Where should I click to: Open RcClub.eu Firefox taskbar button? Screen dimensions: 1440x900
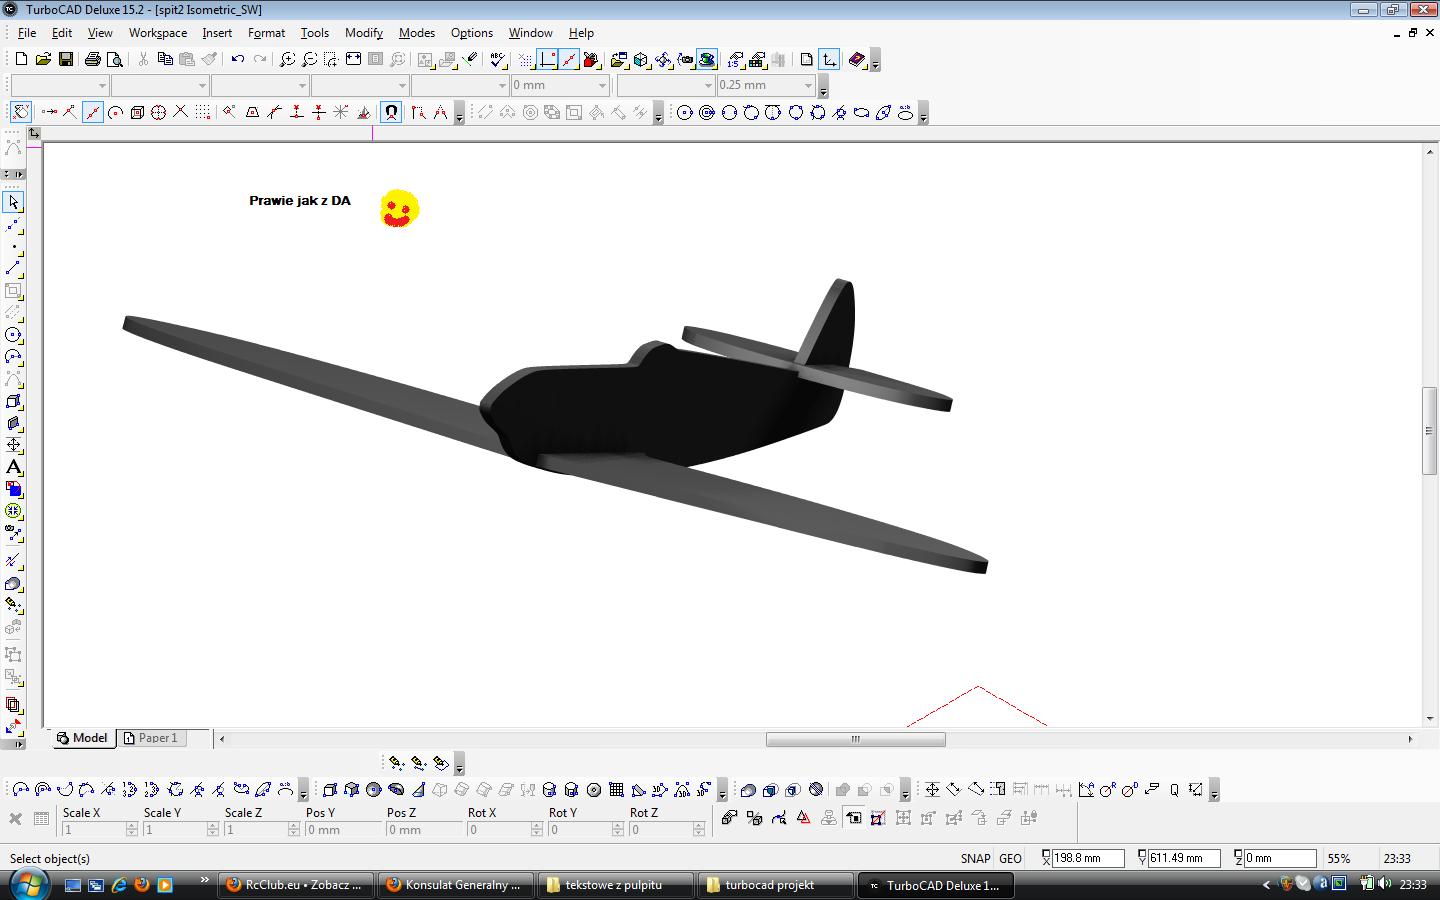click(x=296, y=885)
